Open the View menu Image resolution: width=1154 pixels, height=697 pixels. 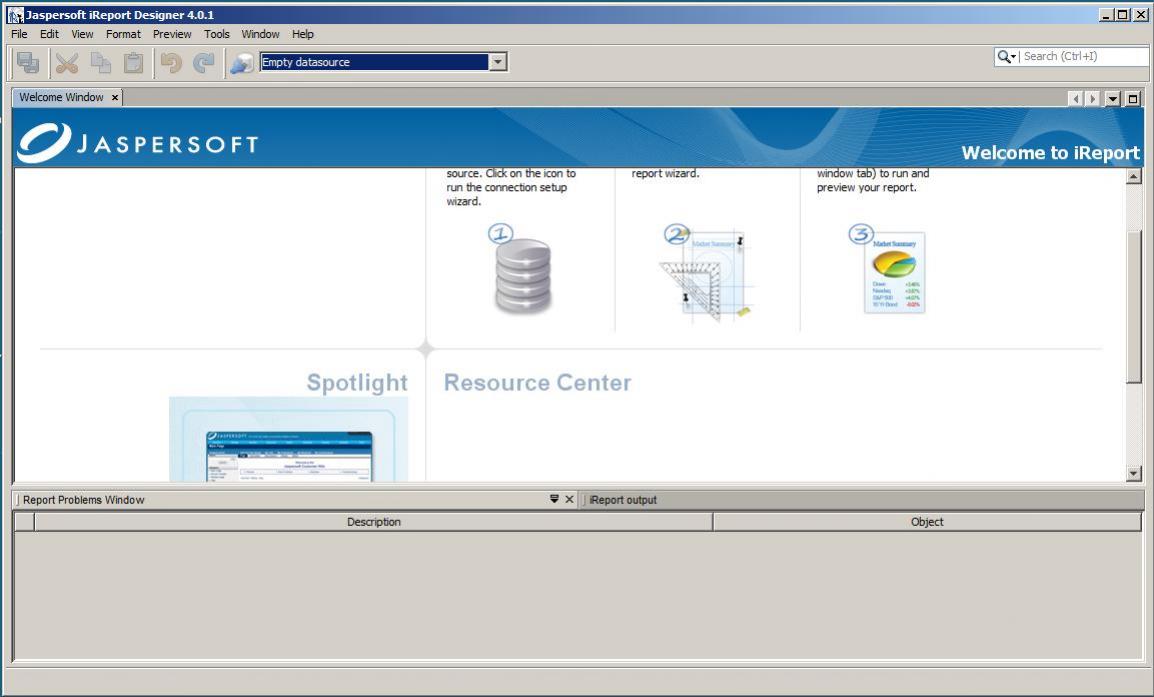point(82,34)
